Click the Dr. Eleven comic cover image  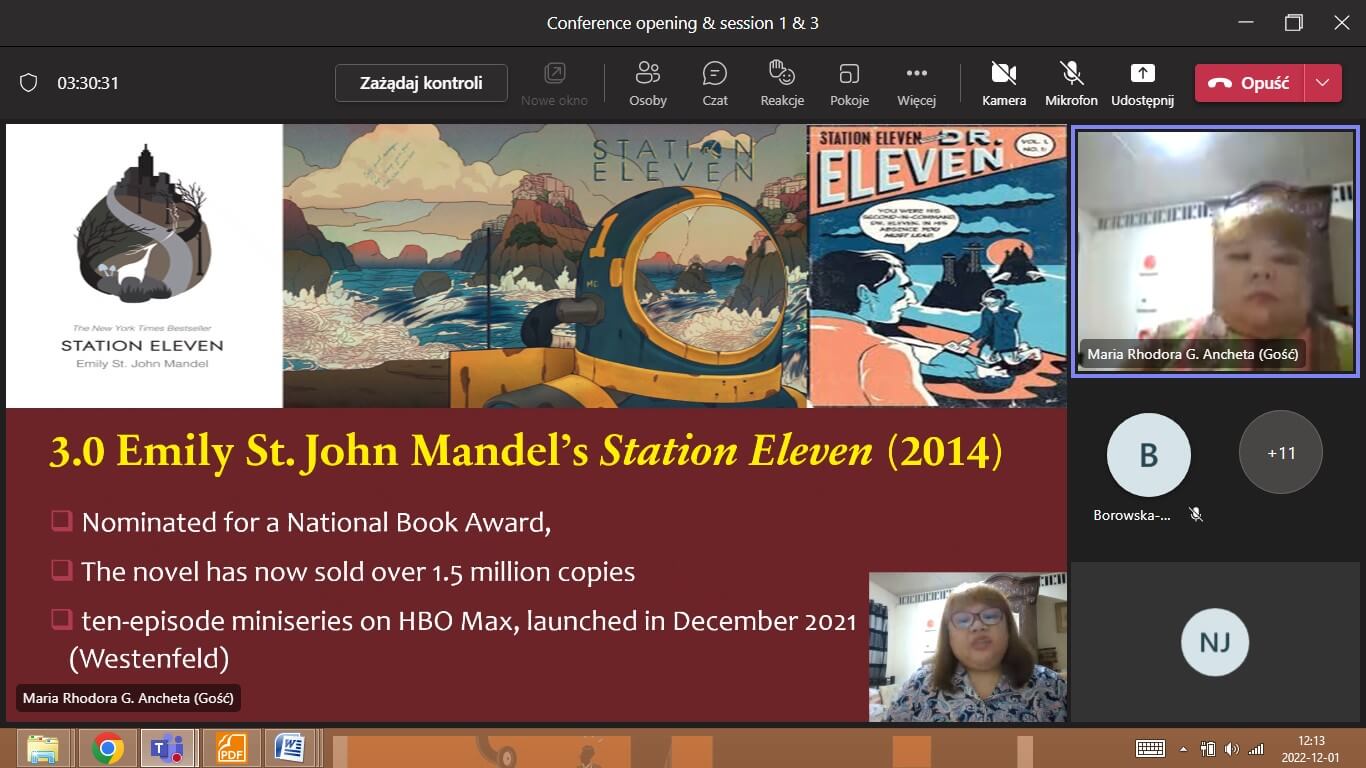(x=937, y=266)
